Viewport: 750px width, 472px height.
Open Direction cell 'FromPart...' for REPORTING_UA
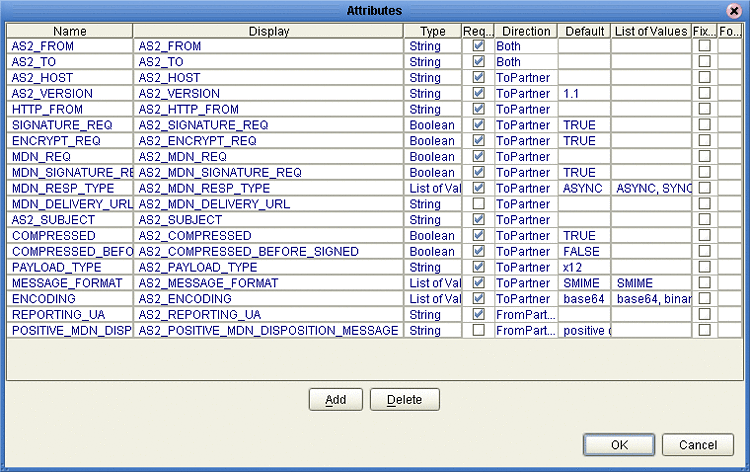526,315
